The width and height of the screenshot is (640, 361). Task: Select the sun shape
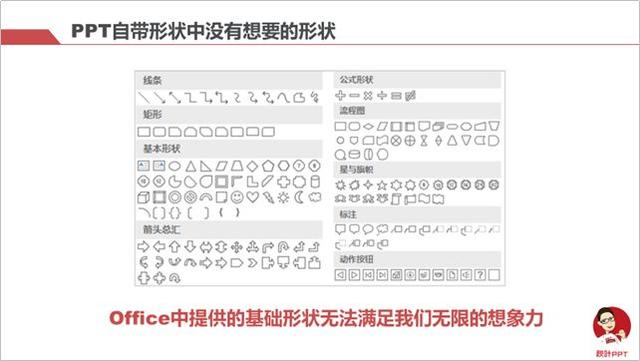[283, 198]
